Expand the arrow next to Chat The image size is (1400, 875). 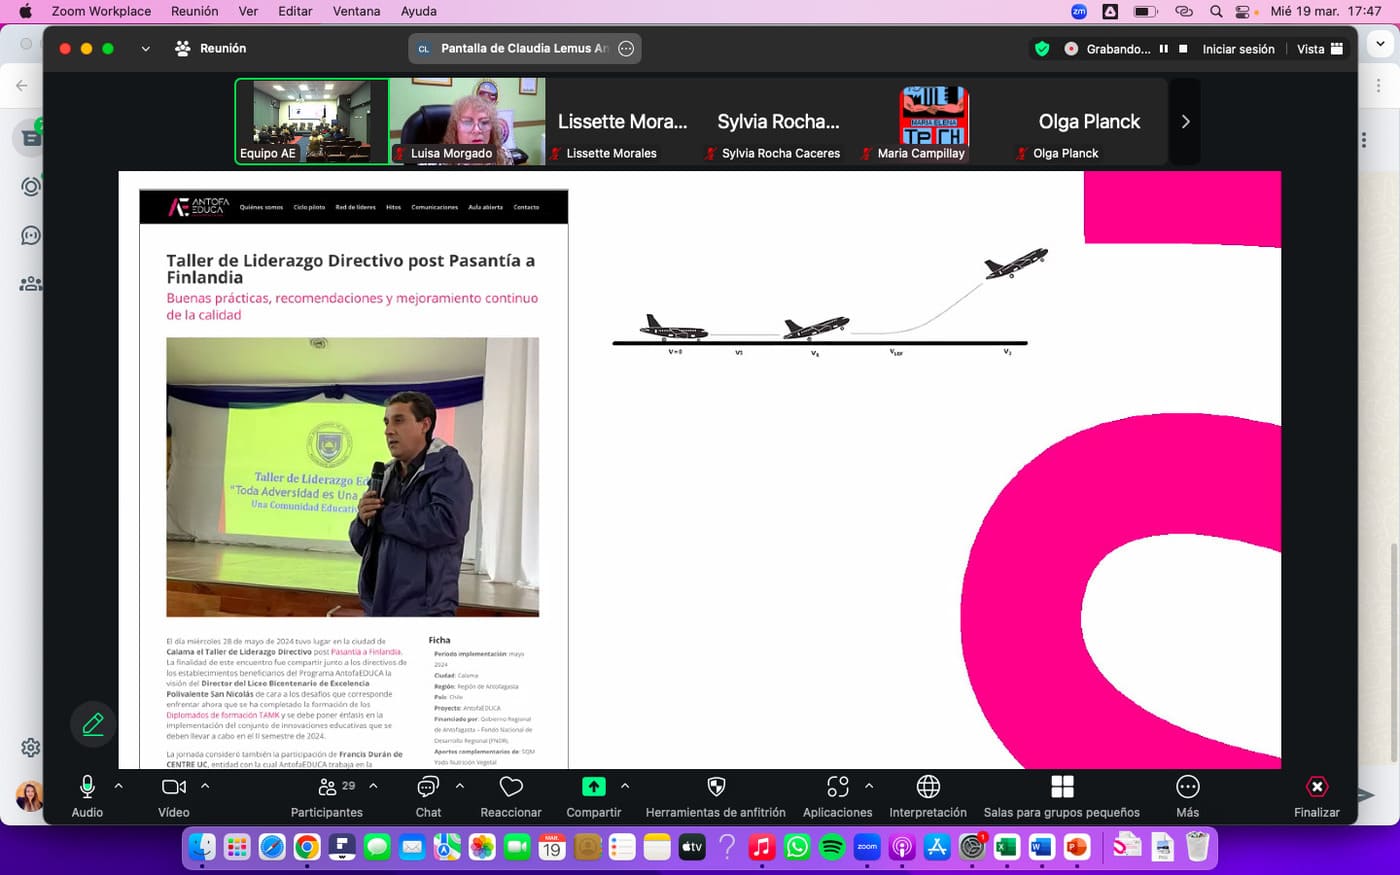tap(460, 786)
